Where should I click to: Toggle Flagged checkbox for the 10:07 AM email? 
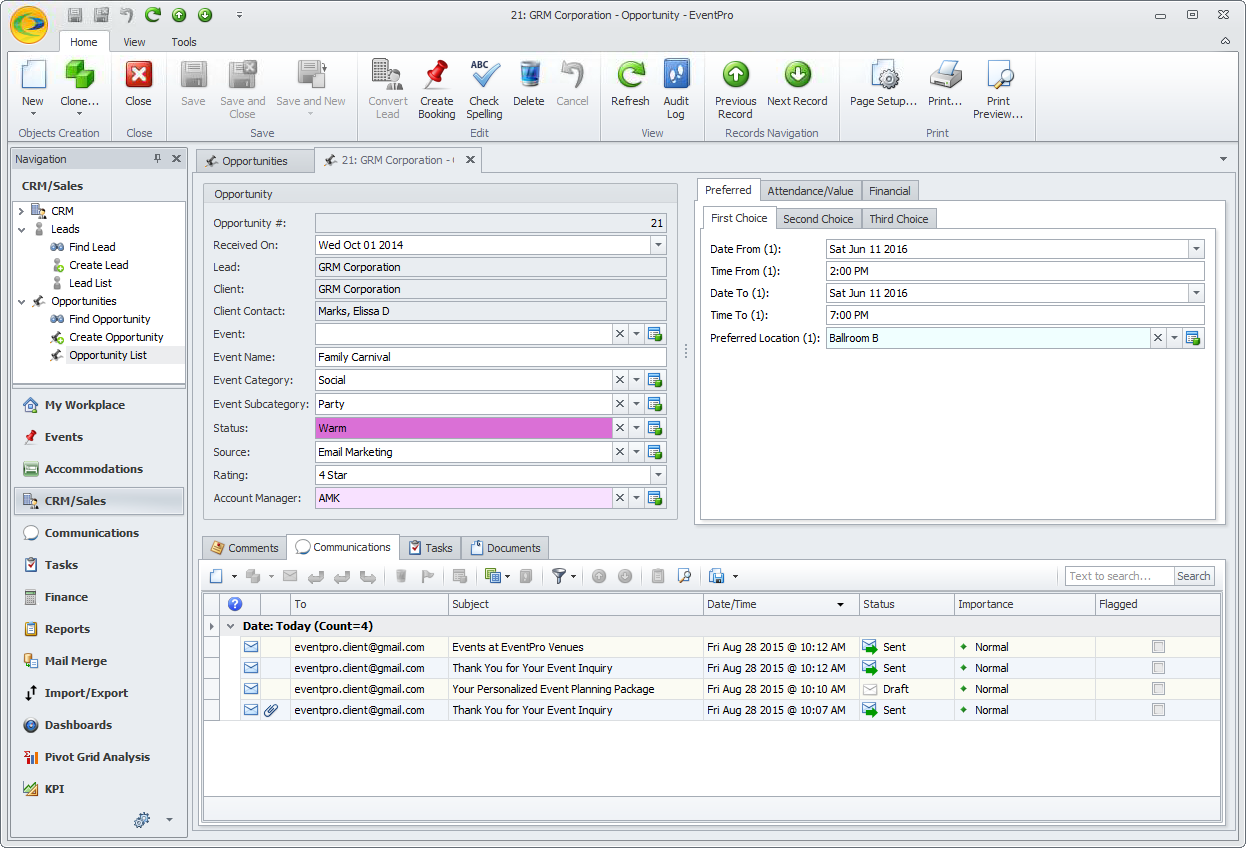(x=1158, y=710)
